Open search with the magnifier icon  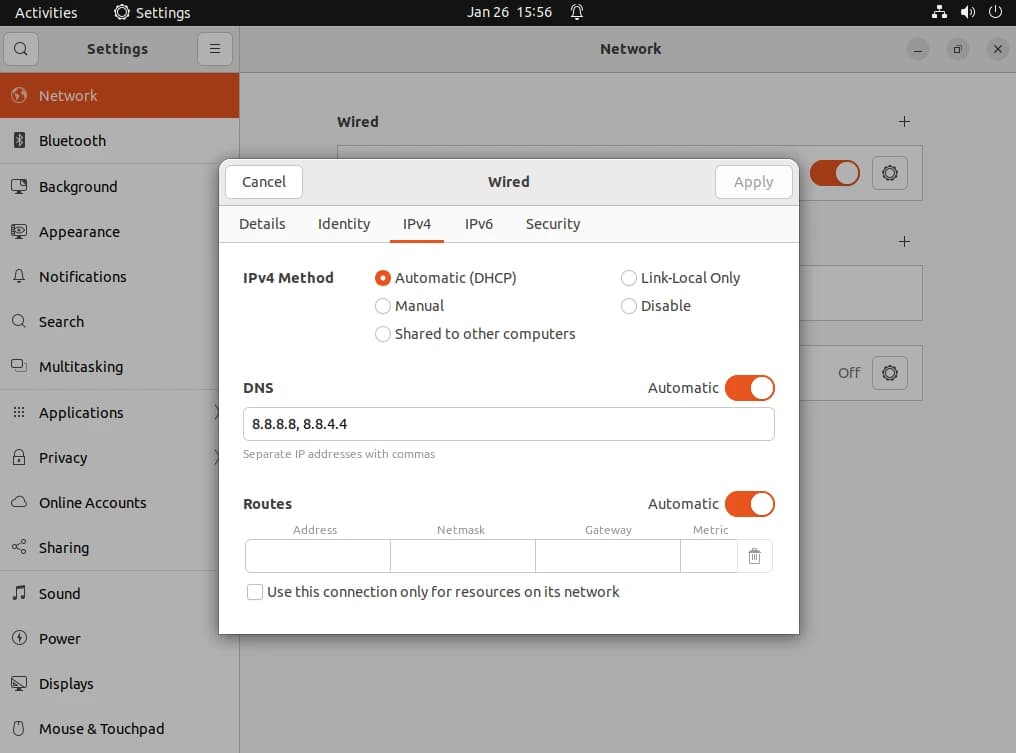21,48
